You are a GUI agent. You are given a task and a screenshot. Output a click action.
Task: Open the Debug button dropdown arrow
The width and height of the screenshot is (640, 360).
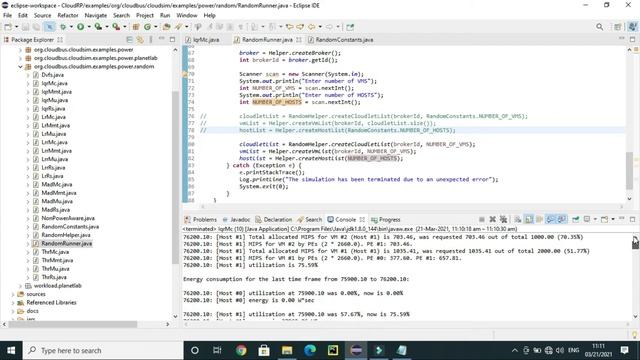71,27
